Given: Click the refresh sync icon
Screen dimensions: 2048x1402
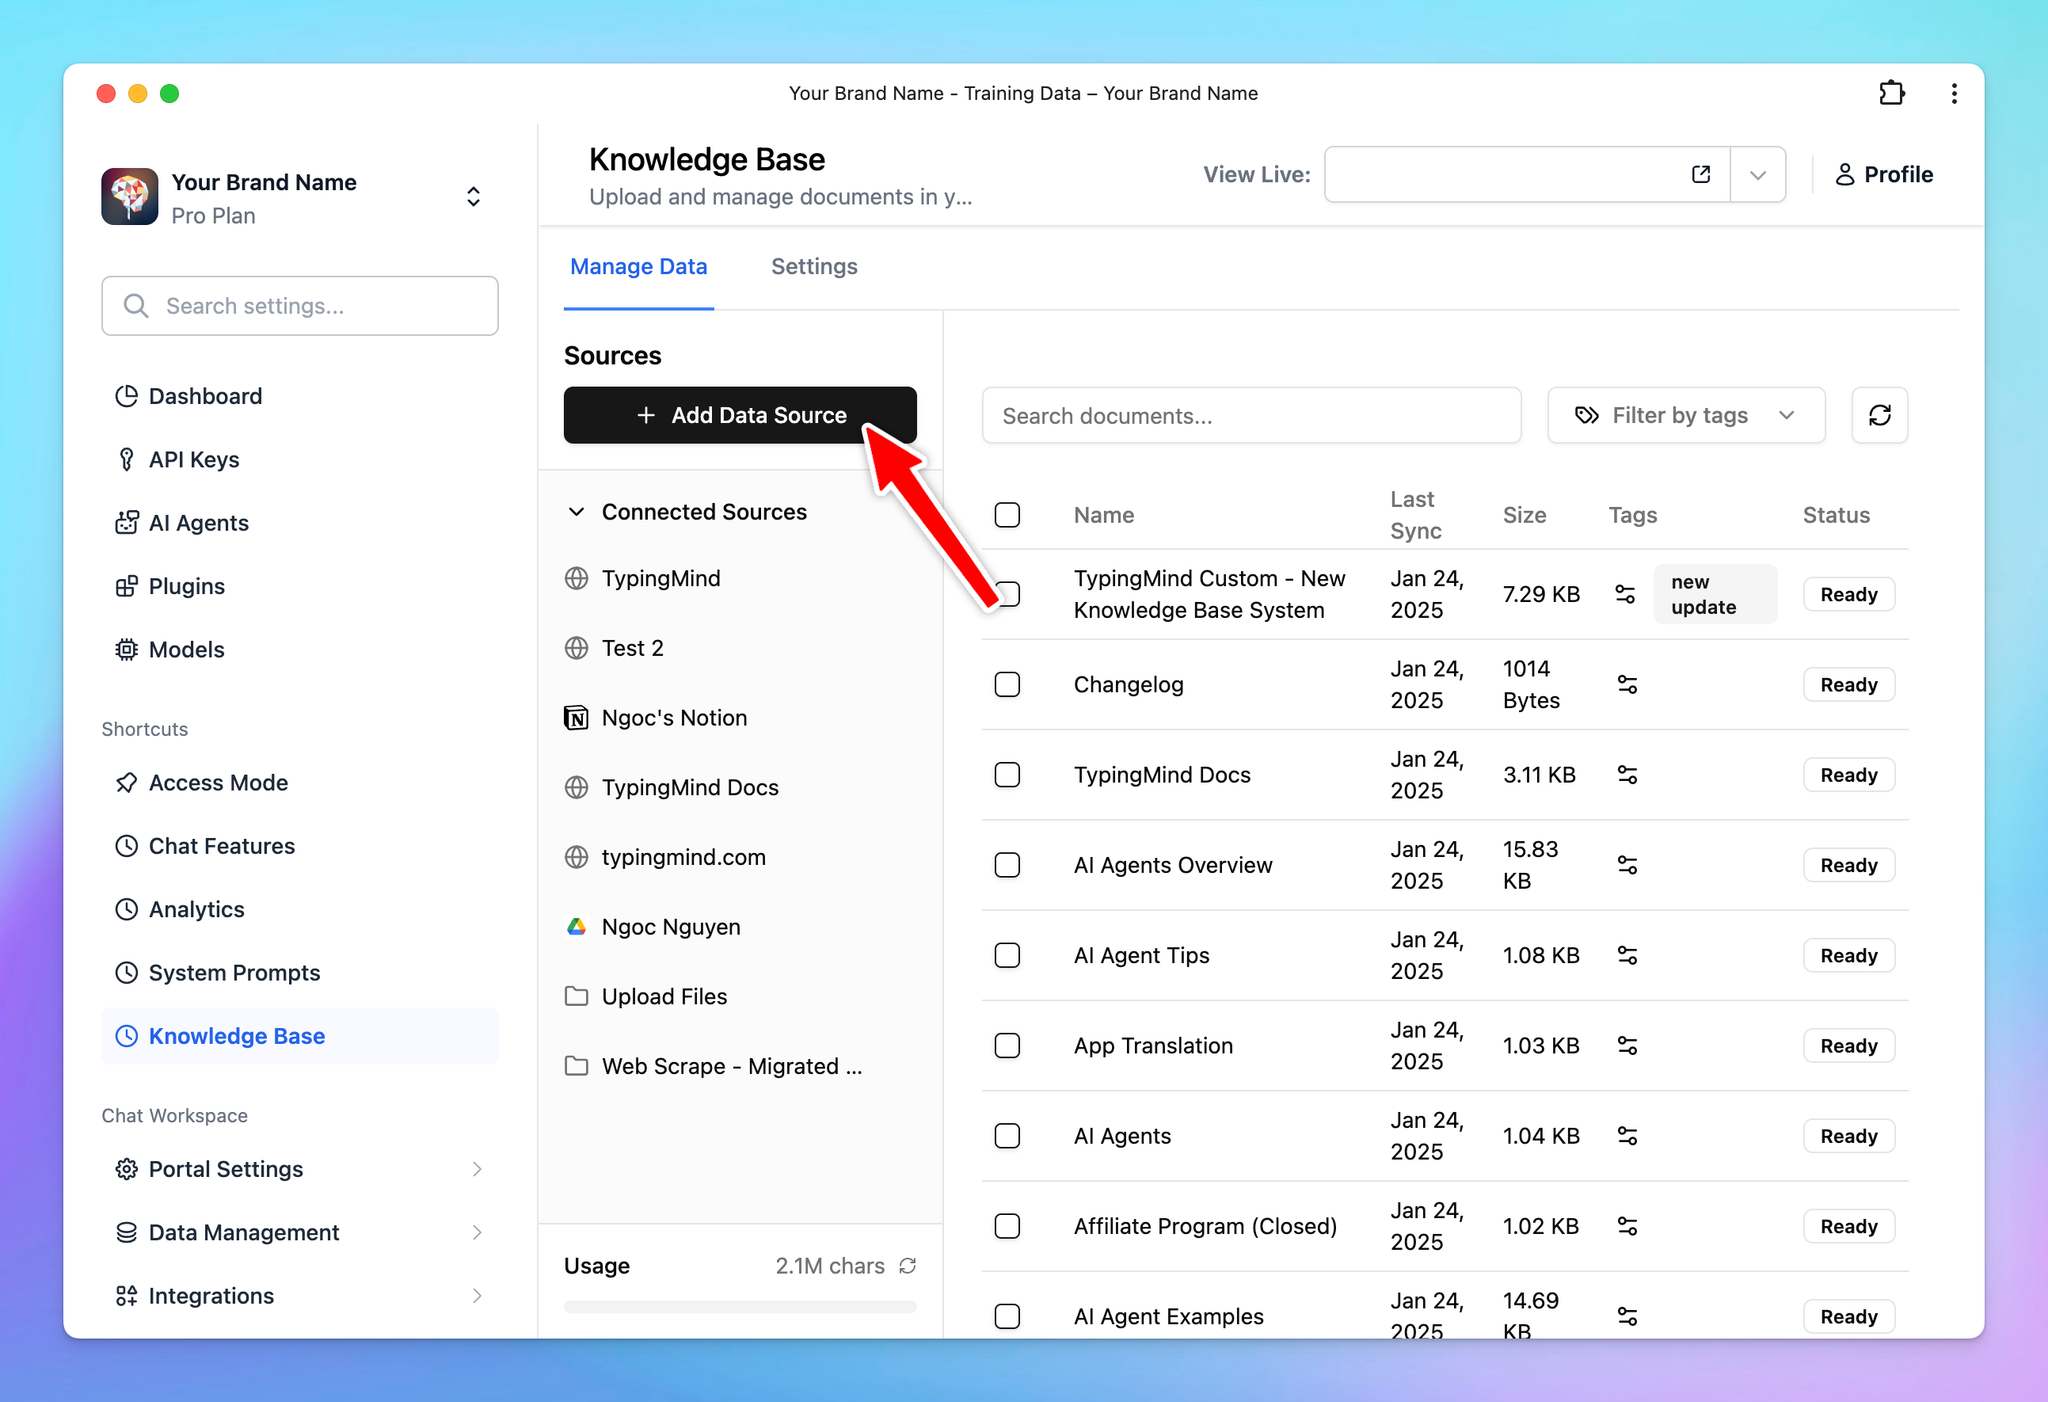Looking at the screenshot, I should click(1880, 415).
